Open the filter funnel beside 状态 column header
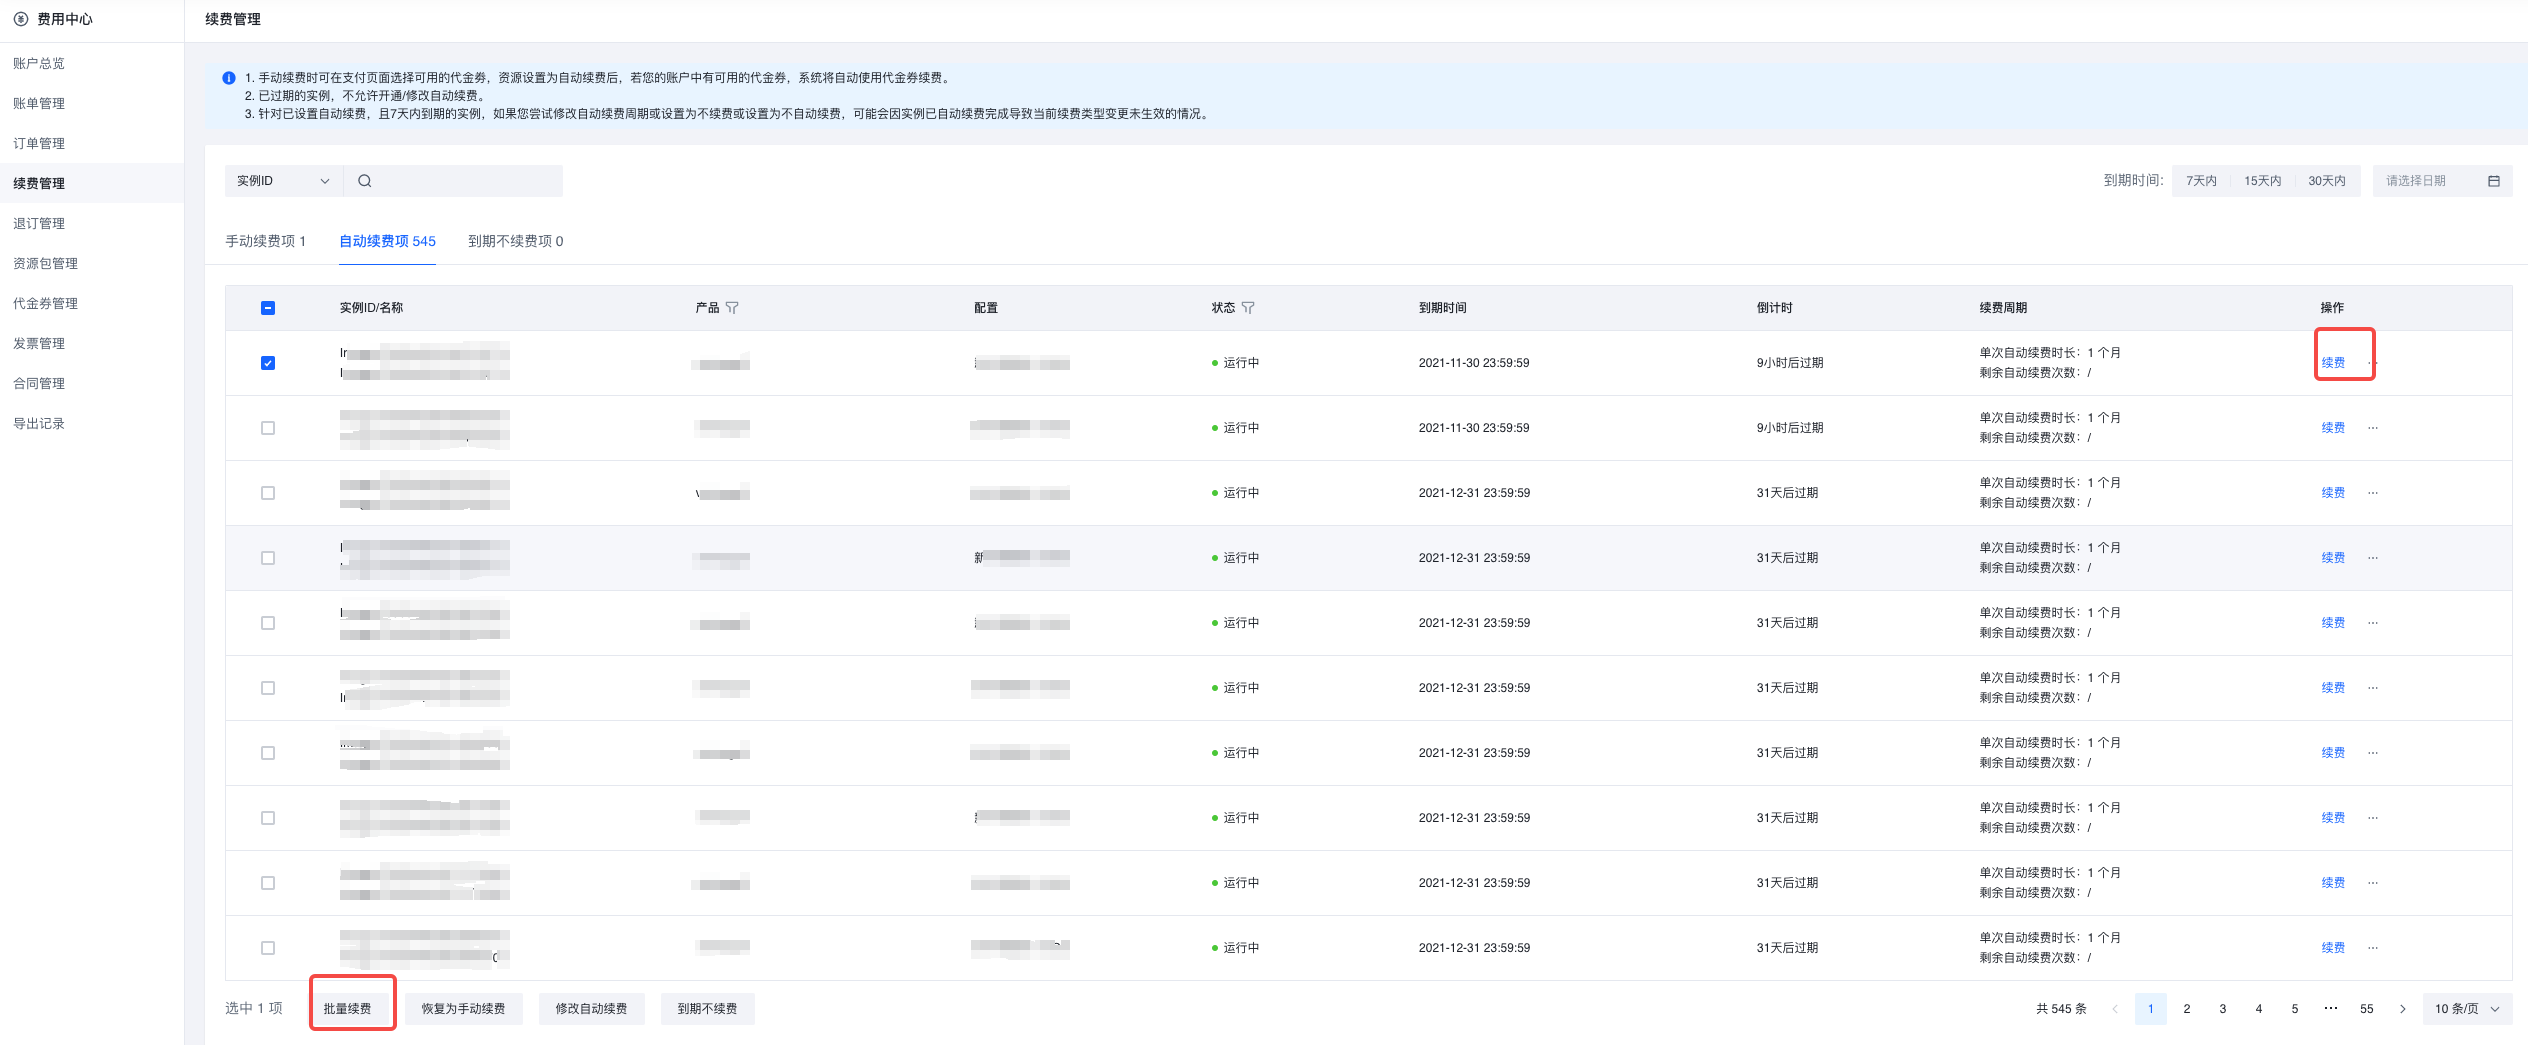Image resolution: width=2528 pixels, height=1045 pixels. pos(1248,308)
